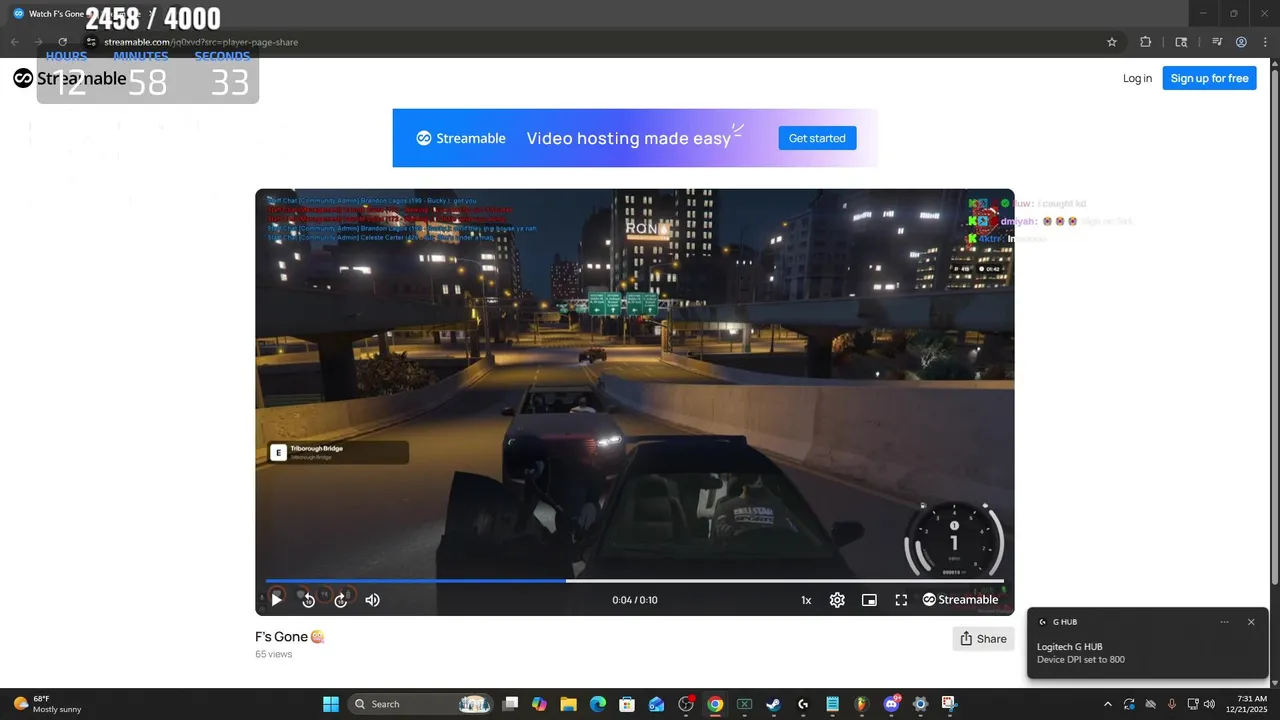Open the gear Settings app on the taskbar

(x=920, y=704)
